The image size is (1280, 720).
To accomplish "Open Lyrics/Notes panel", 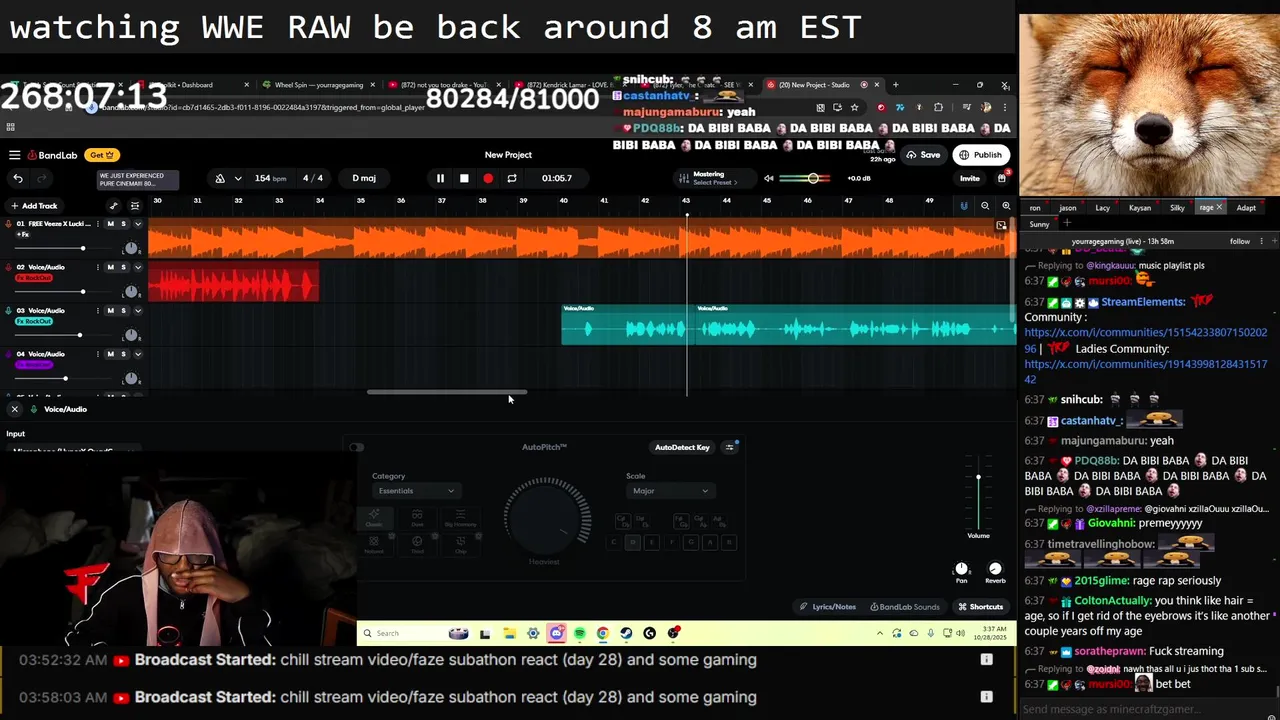I will click(x=827, y=607).
